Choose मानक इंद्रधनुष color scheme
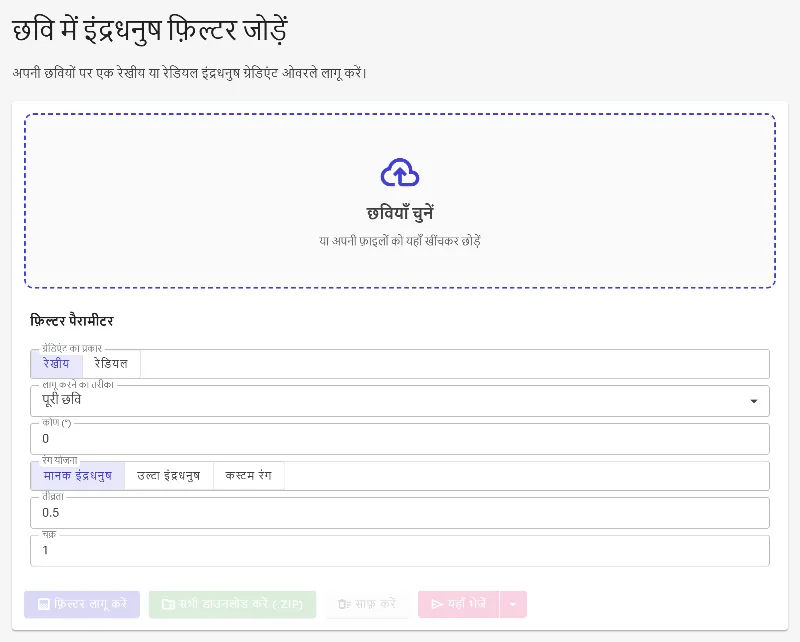The width and height of the screenshot is (800, 642). click(78, 476)
